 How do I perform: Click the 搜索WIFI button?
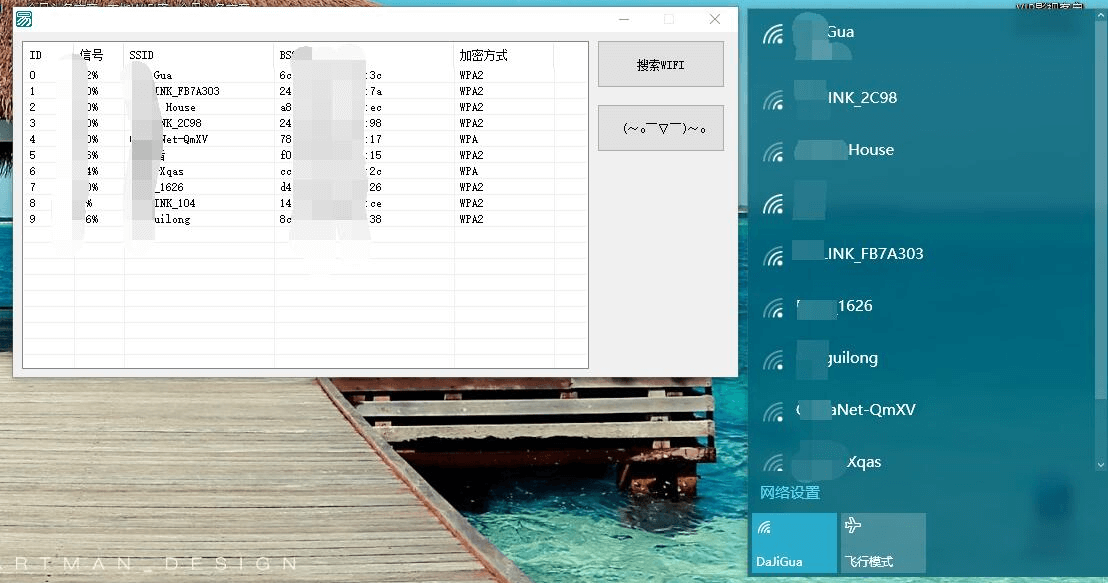(660, 64)
